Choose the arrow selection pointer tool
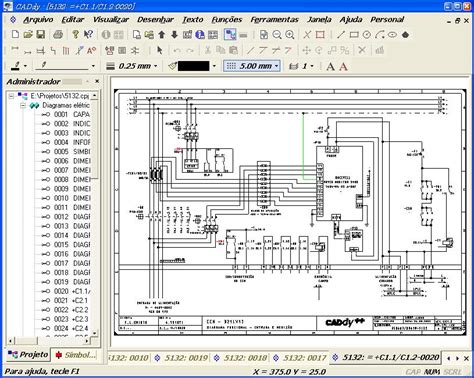This screenshot has height=378, width=474. point(160,50)
